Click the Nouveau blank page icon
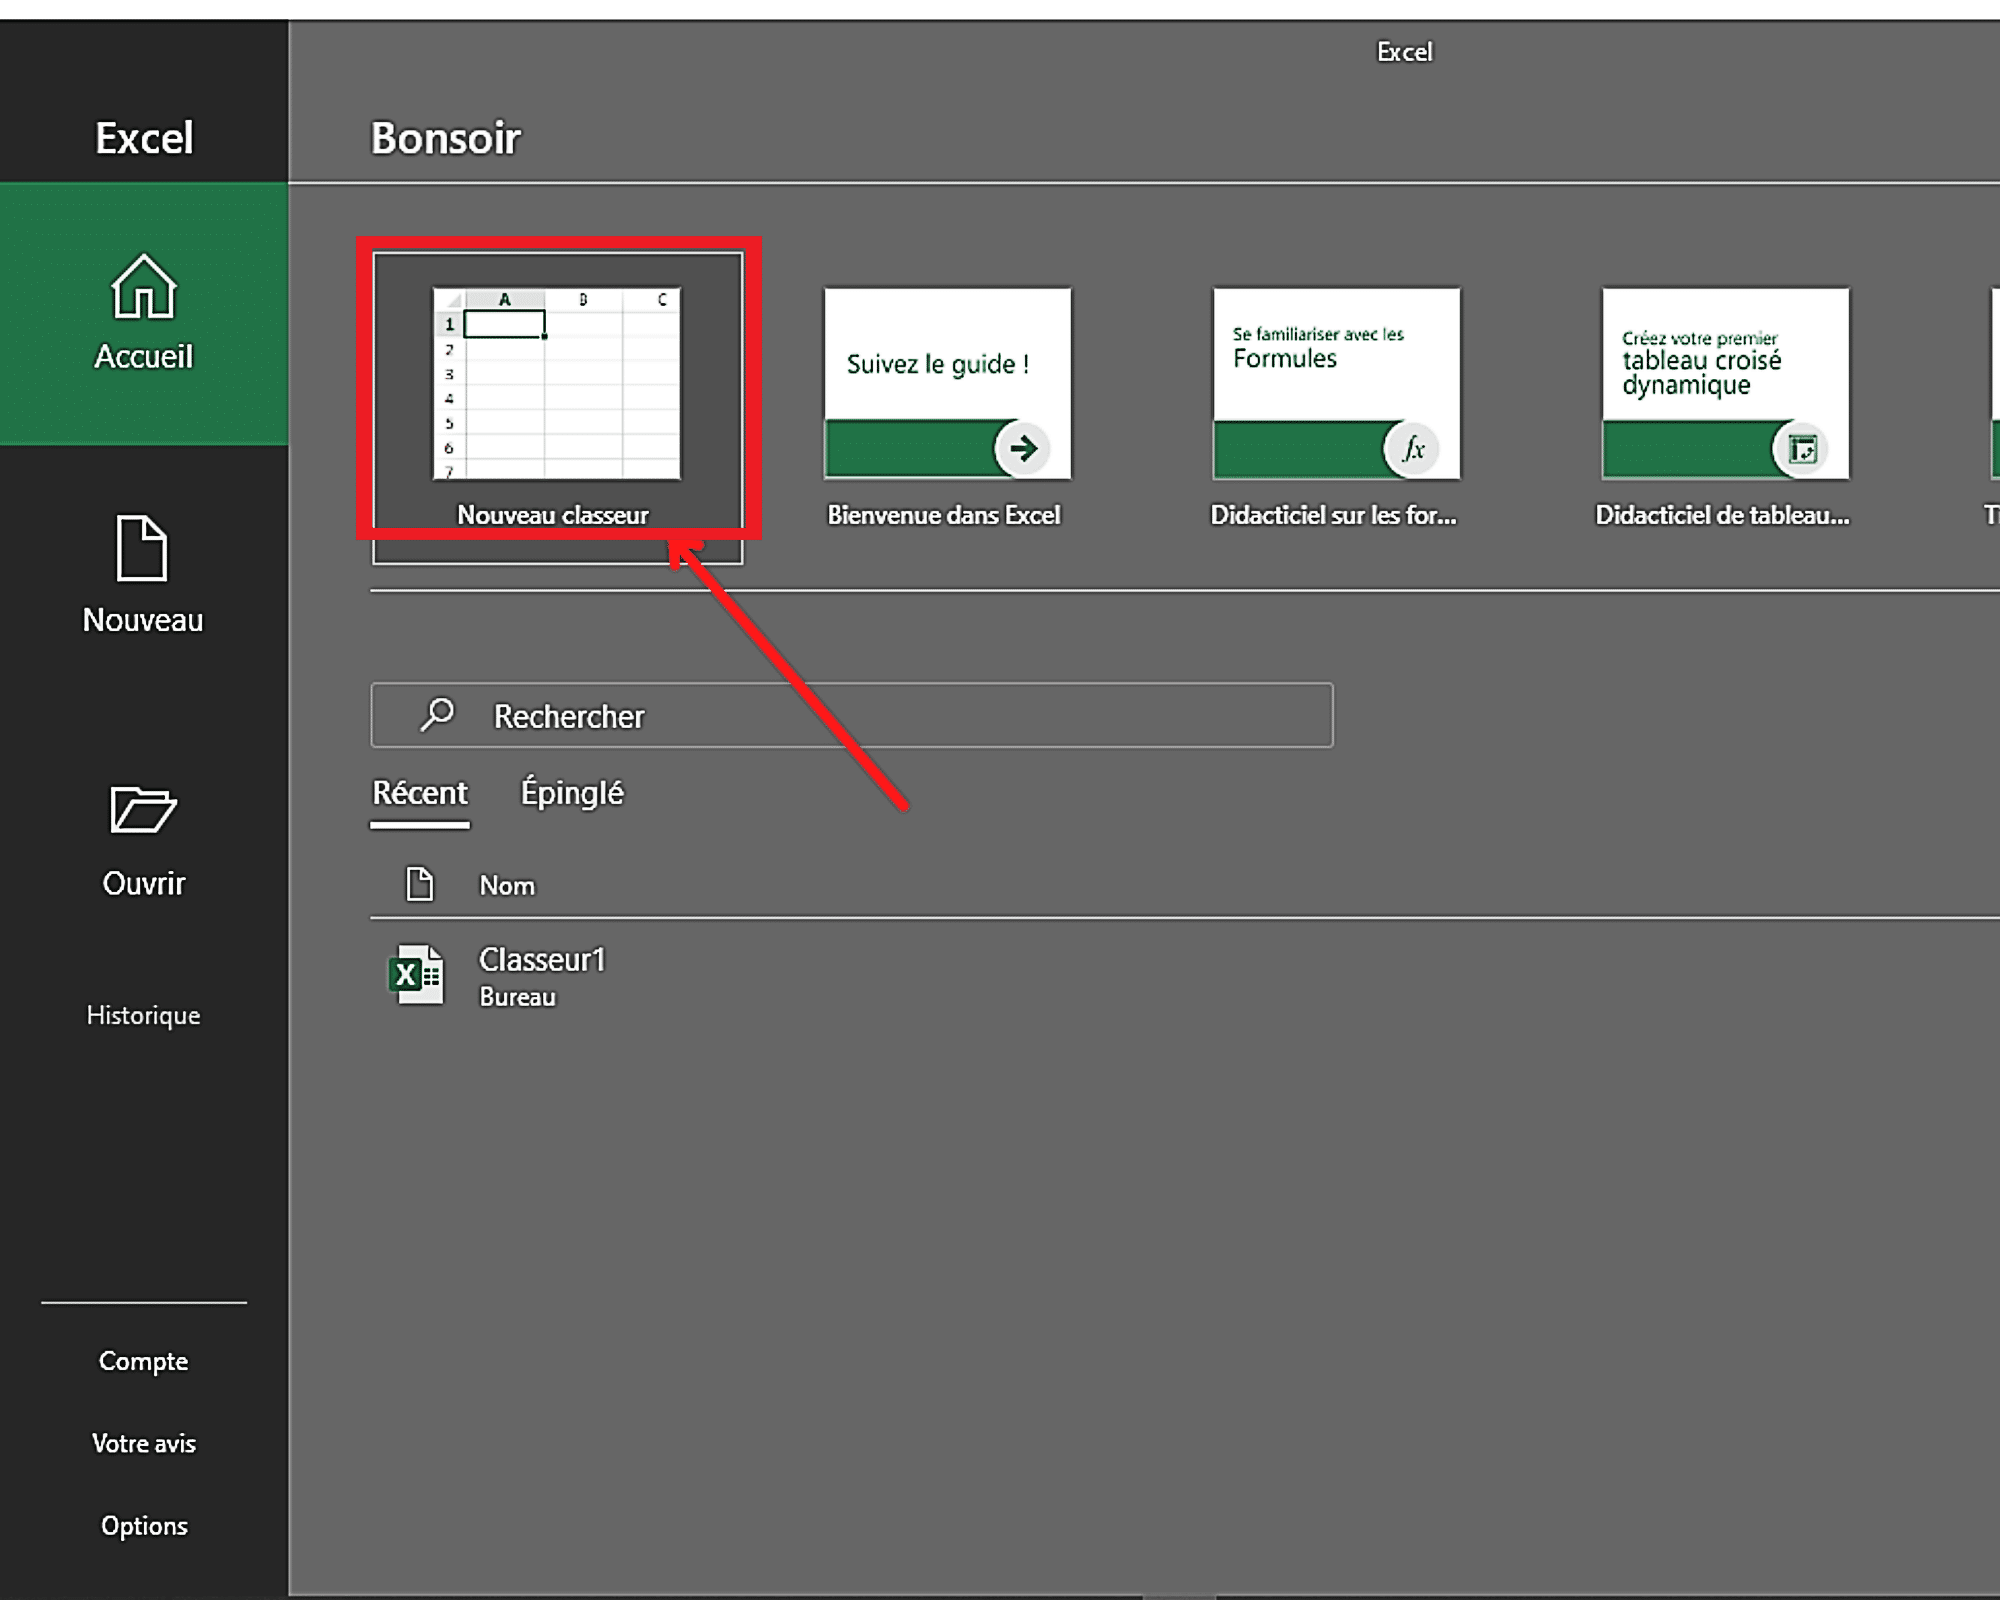This screenshot has width=2000, height=1600. coord(142,548)
